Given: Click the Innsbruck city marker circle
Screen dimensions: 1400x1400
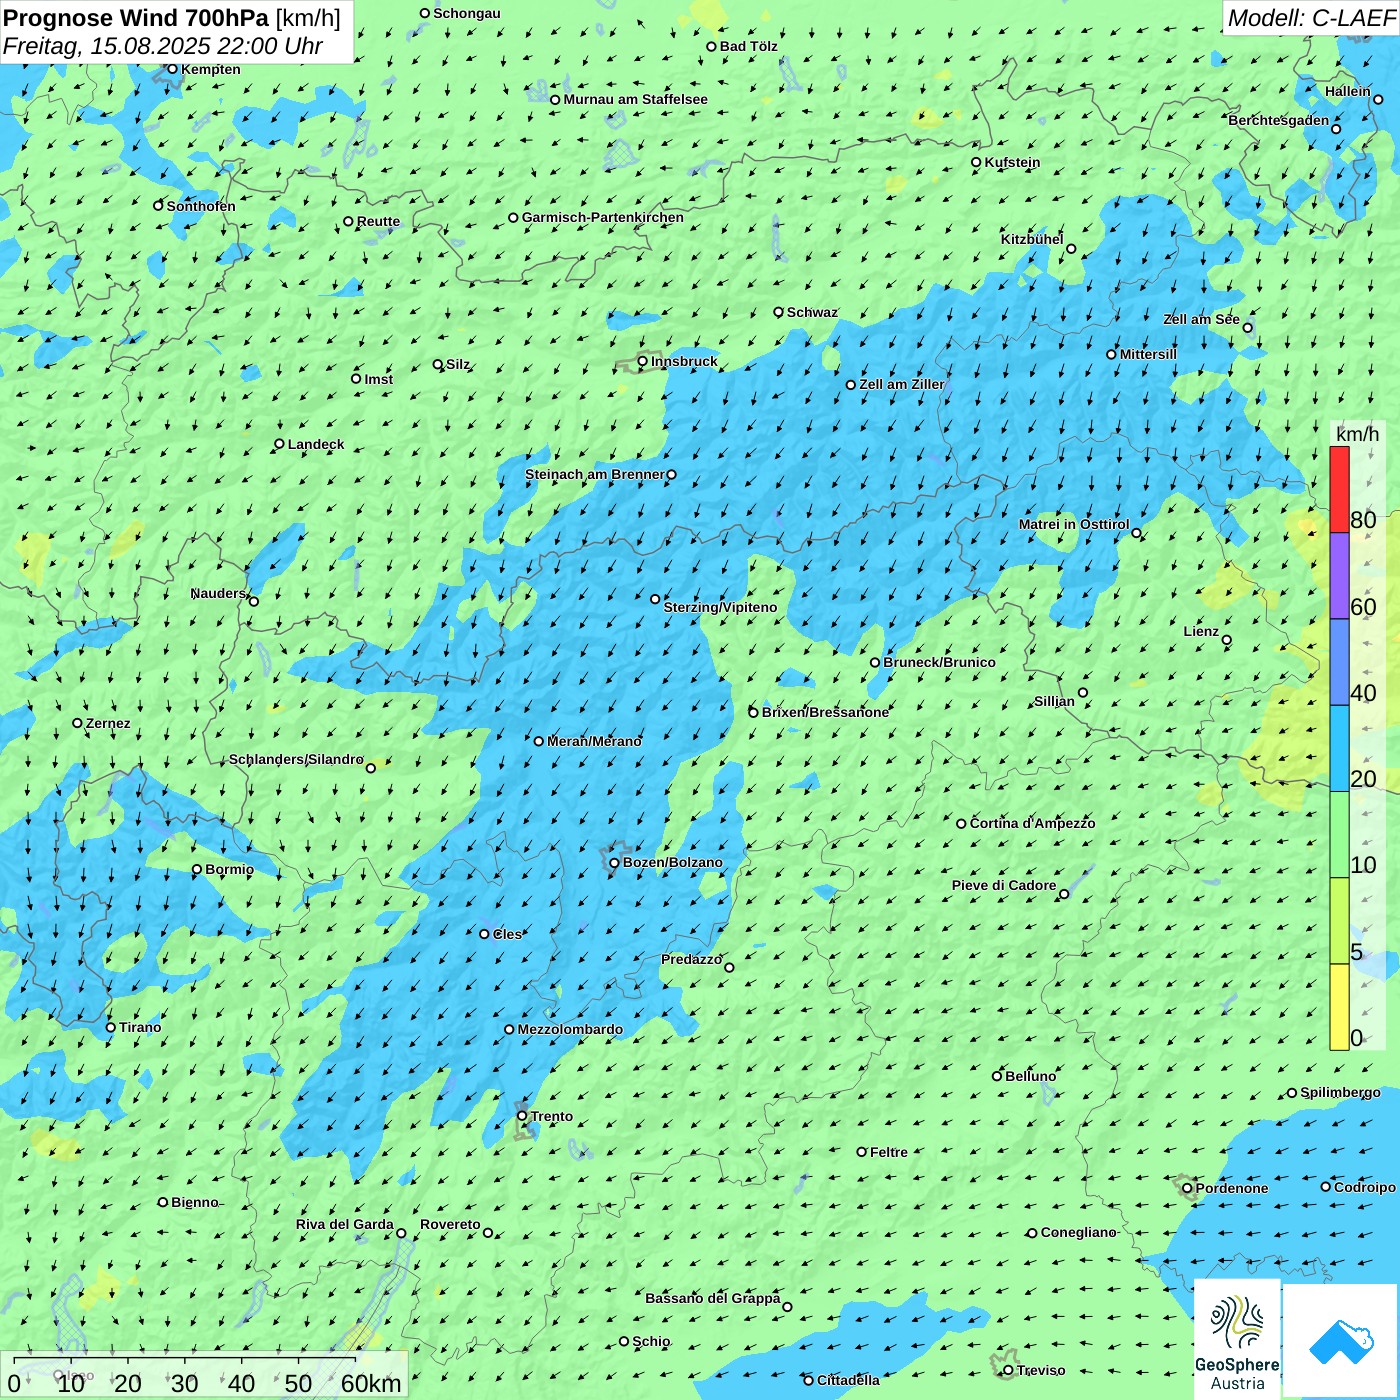Looking at the screenshot, I should [643, 361].
